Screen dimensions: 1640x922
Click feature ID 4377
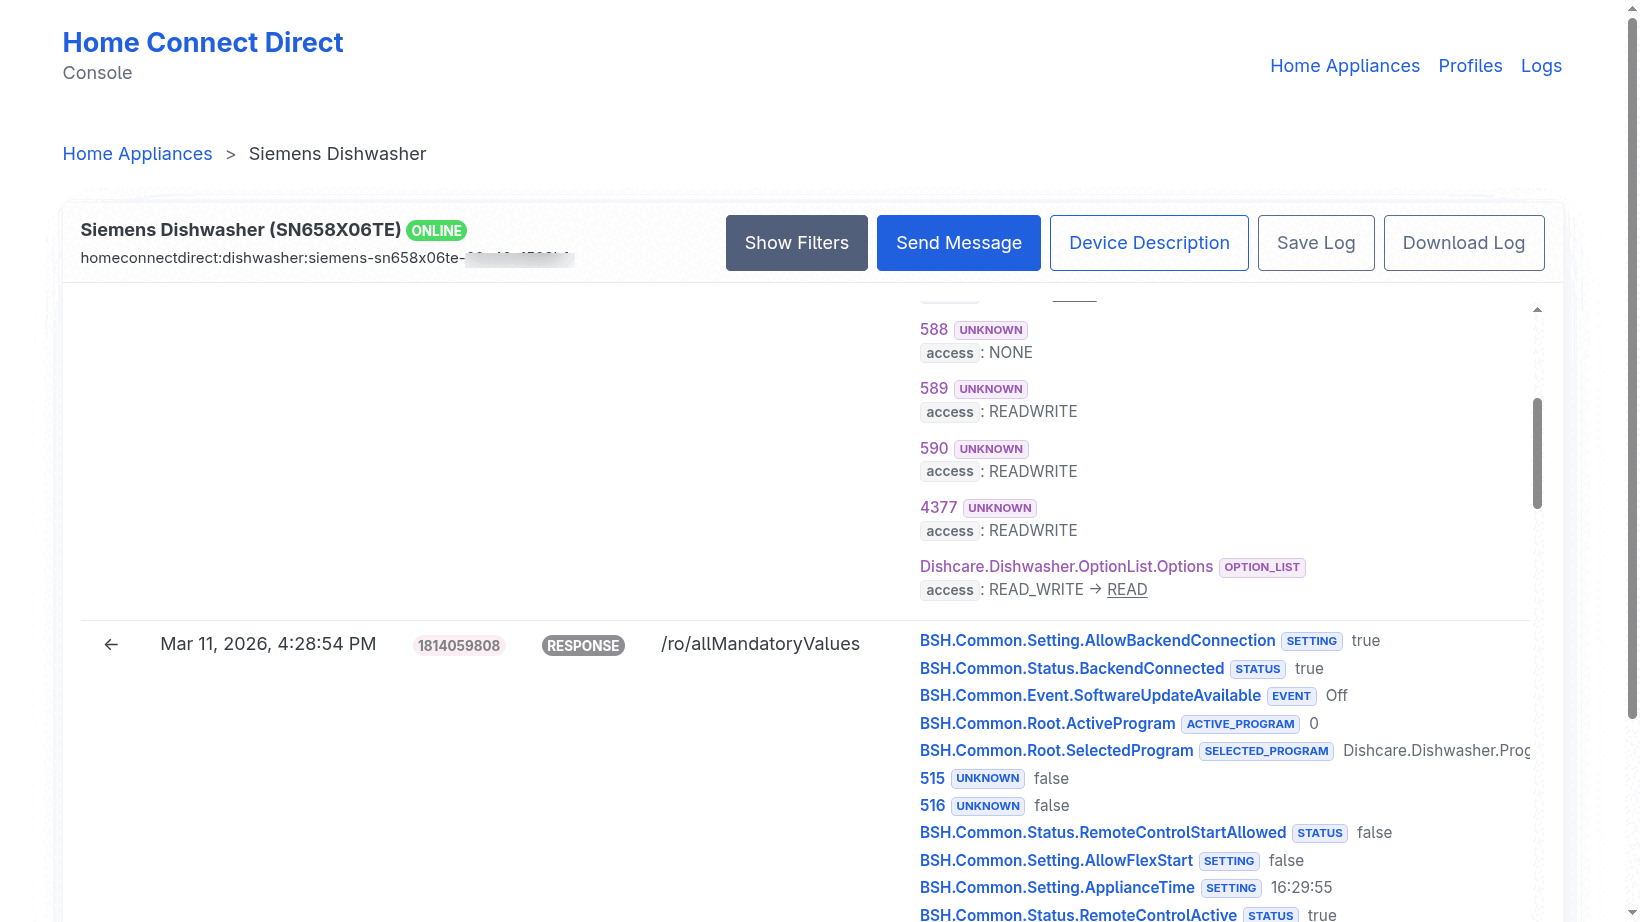pyautogui.click(x=938, y=507)
